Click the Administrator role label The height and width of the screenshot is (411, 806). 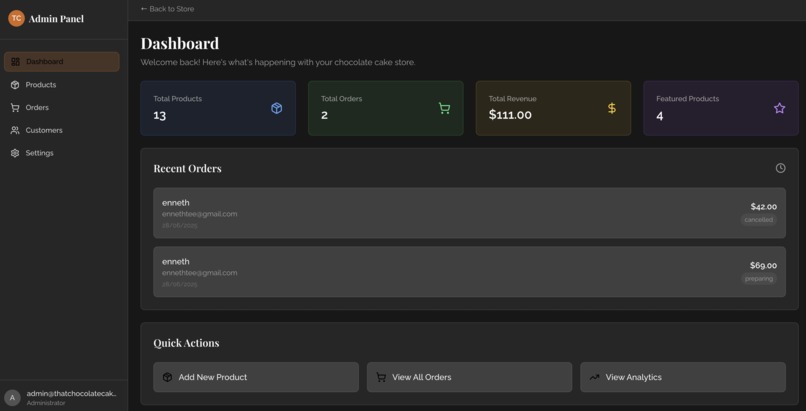46,403
